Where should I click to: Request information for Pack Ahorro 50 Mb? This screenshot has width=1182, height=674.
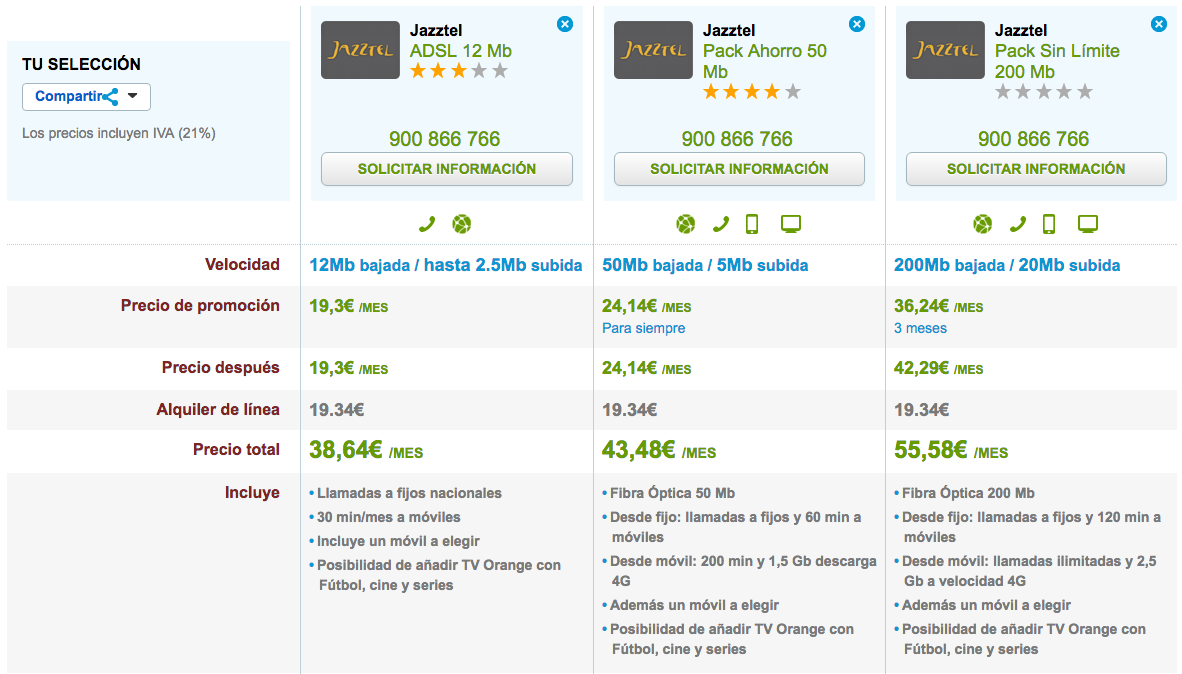click(739, 169)
